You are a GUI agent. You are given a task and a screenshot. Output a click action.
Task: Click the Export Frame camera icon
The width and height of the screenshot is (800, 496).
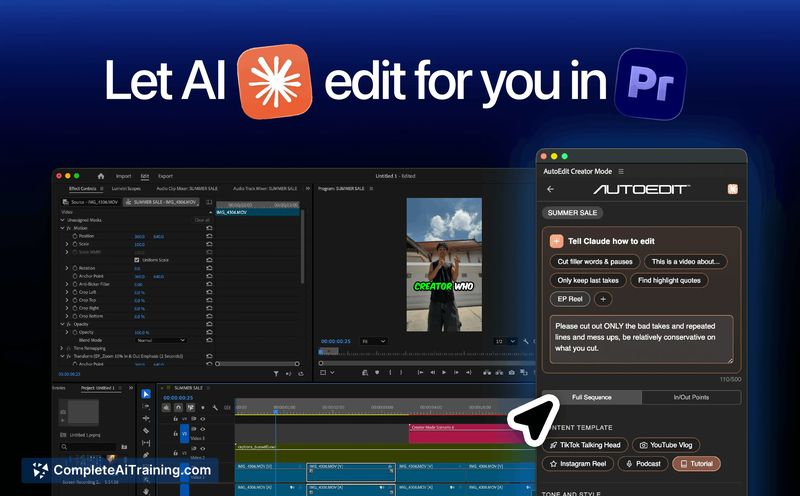point(512,373)
